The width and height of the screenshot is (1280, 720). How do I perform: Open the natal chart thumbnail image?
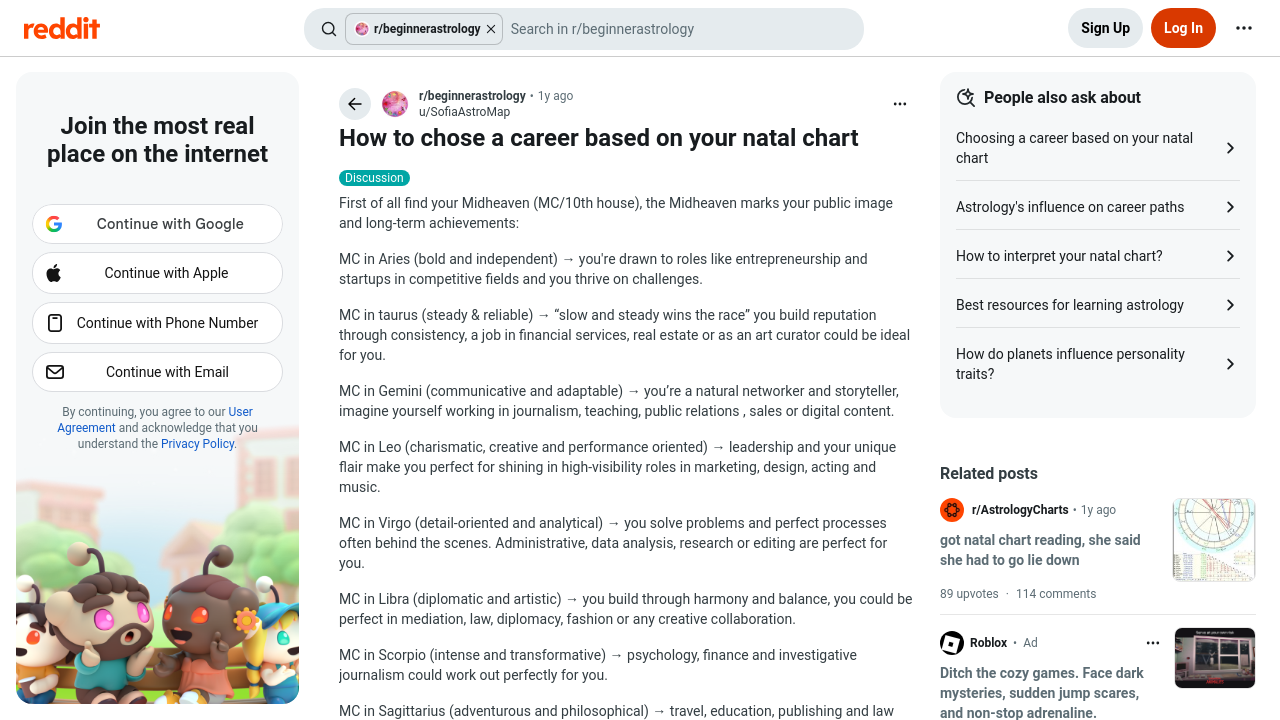point(1214,540)
